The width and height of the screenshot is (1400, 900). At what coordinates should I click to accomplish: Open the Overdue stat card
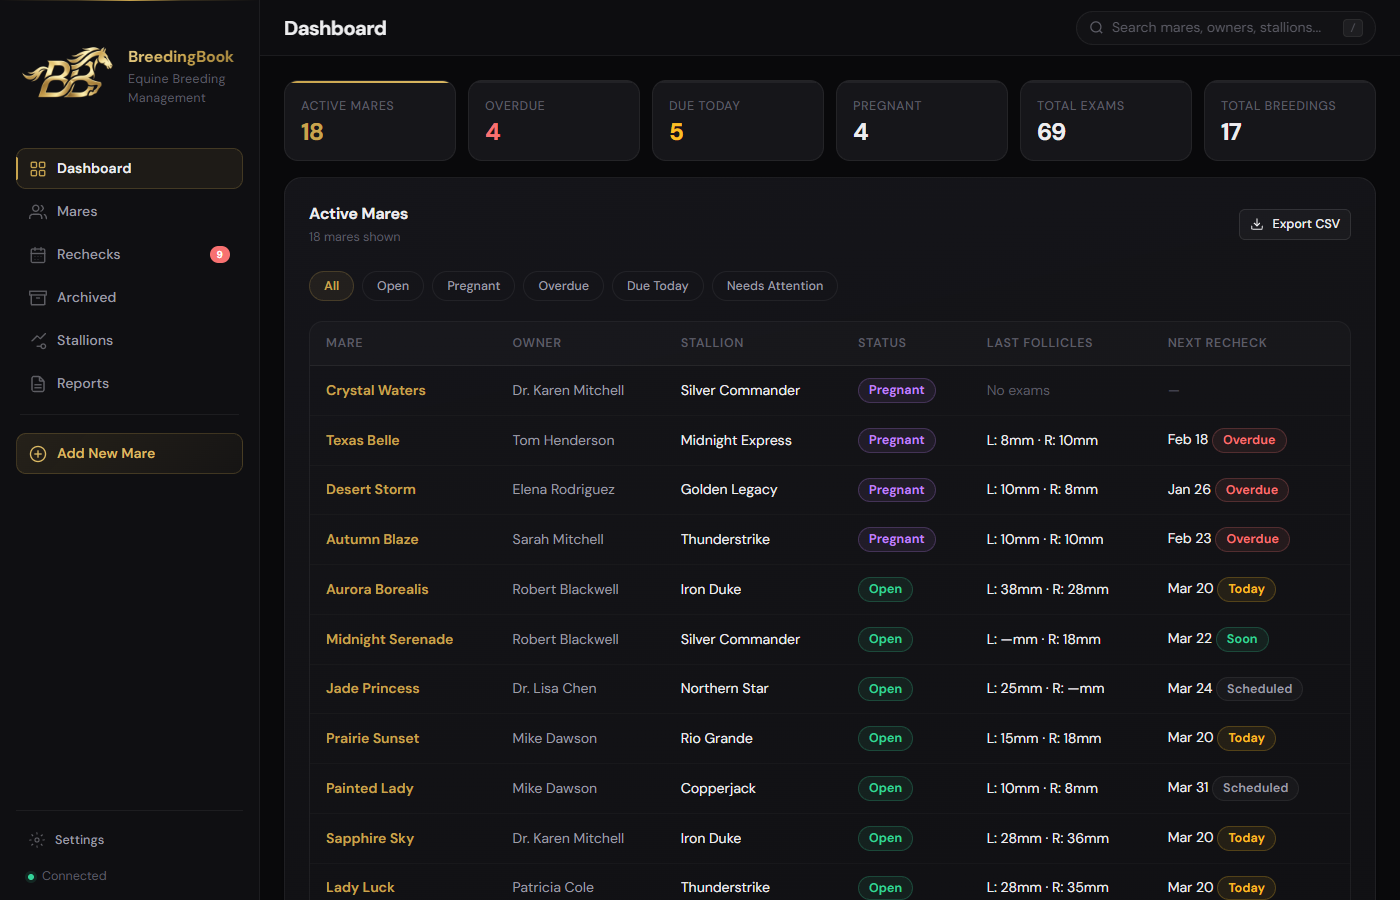point(554,121)
